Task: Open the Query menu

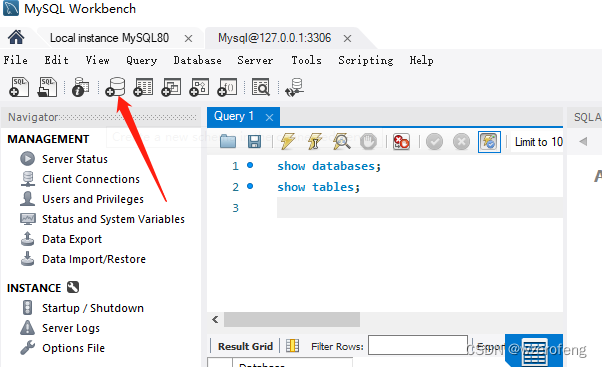Action: click(x=142, y=60)
